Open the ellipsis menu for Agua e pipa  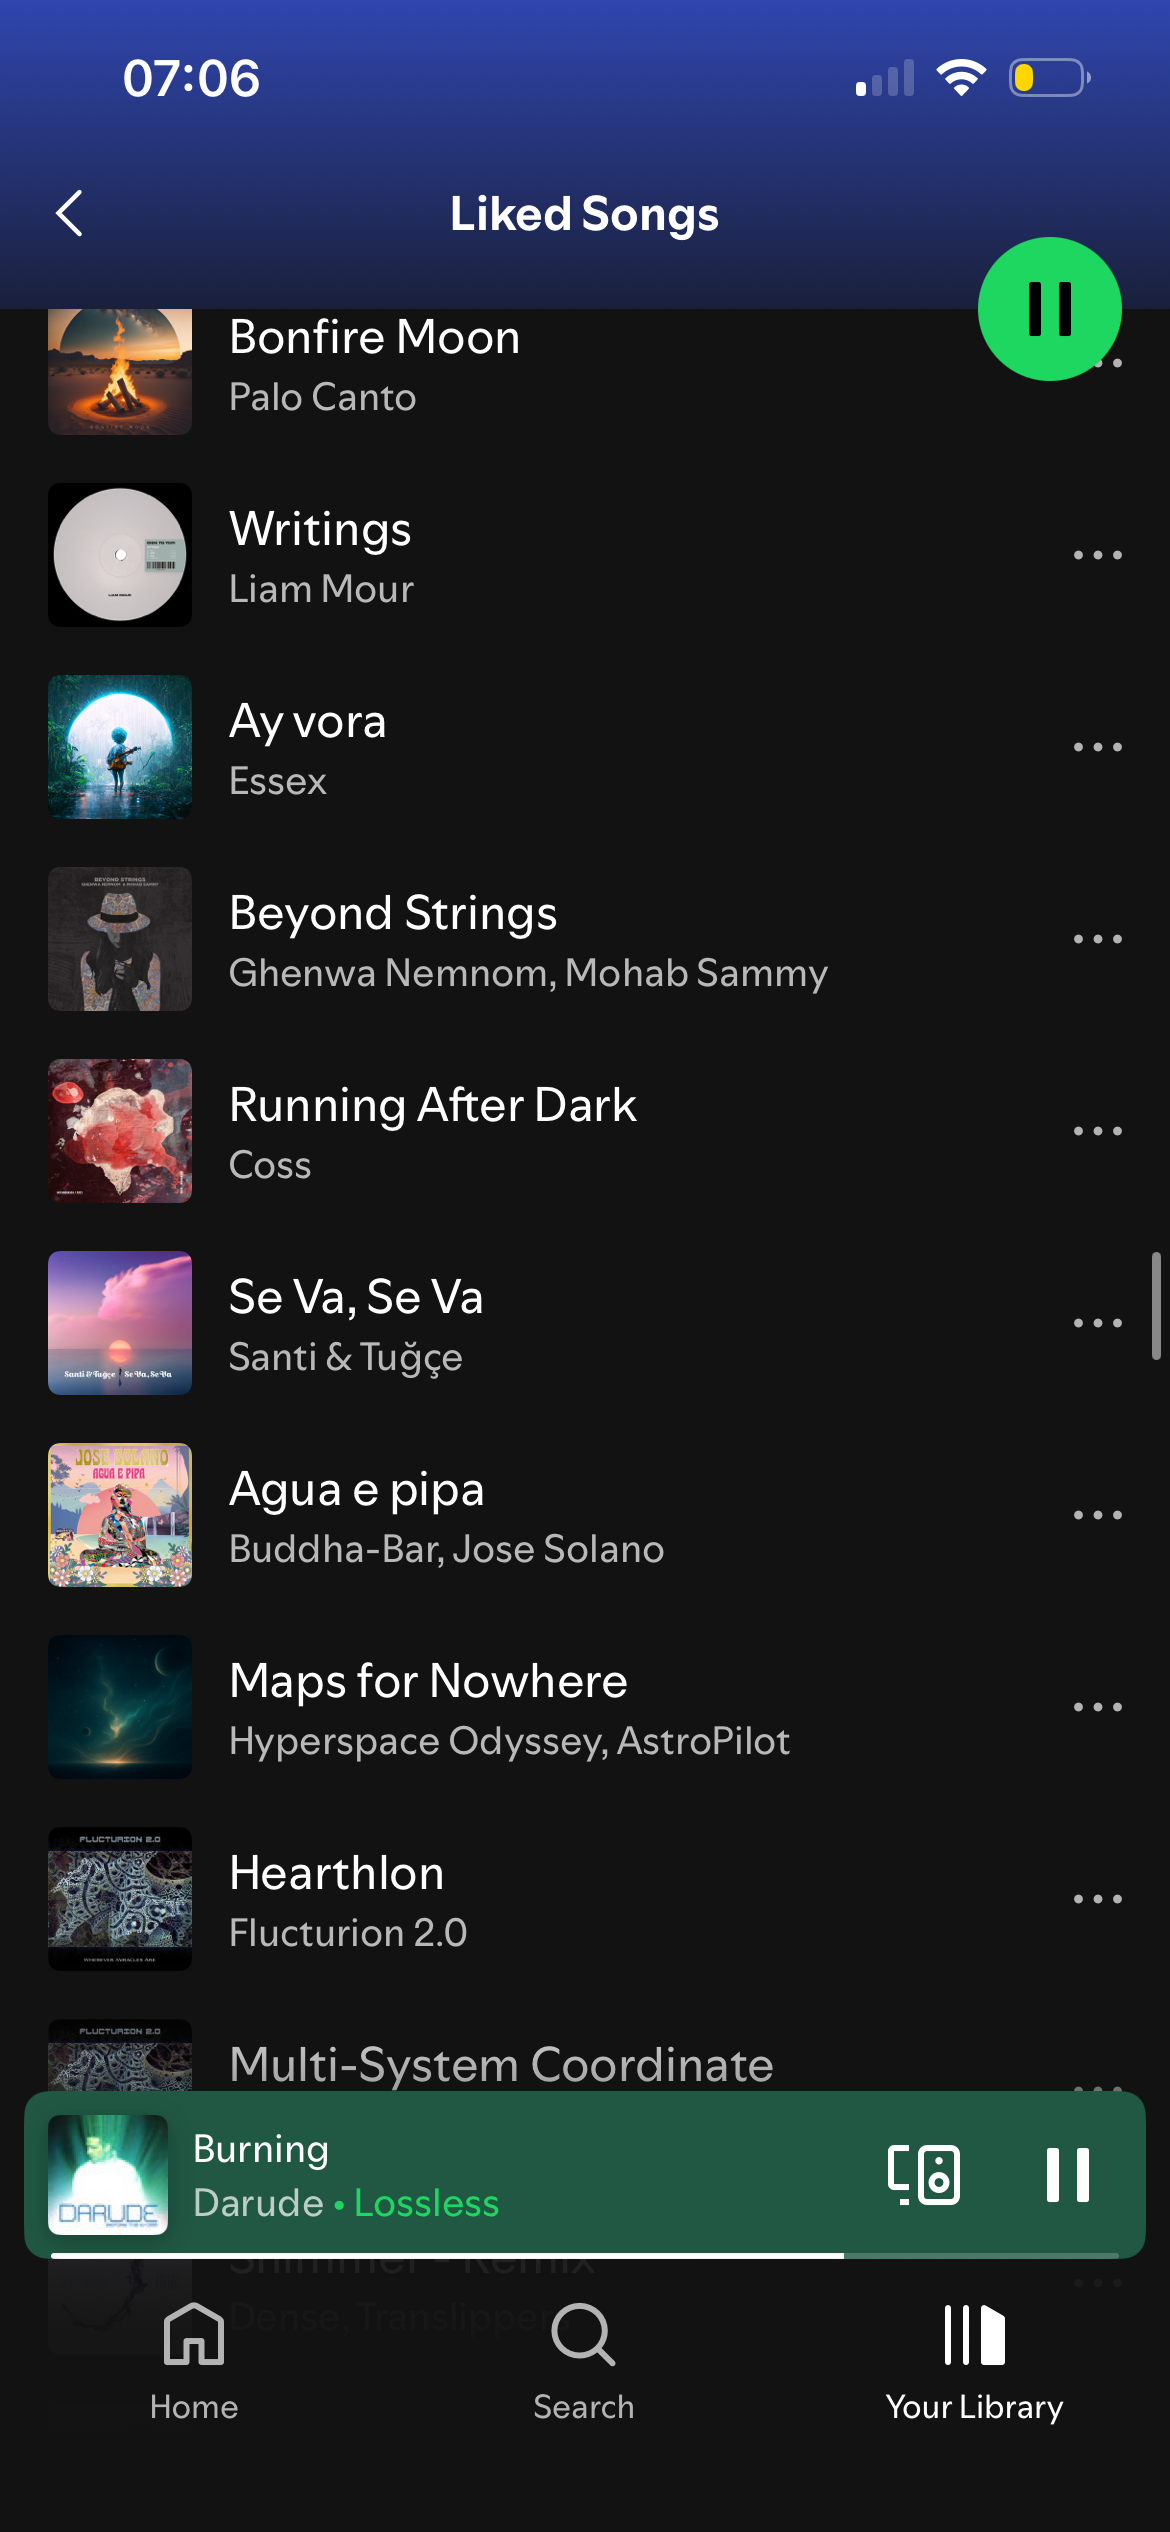(x=1097, y=1515)
